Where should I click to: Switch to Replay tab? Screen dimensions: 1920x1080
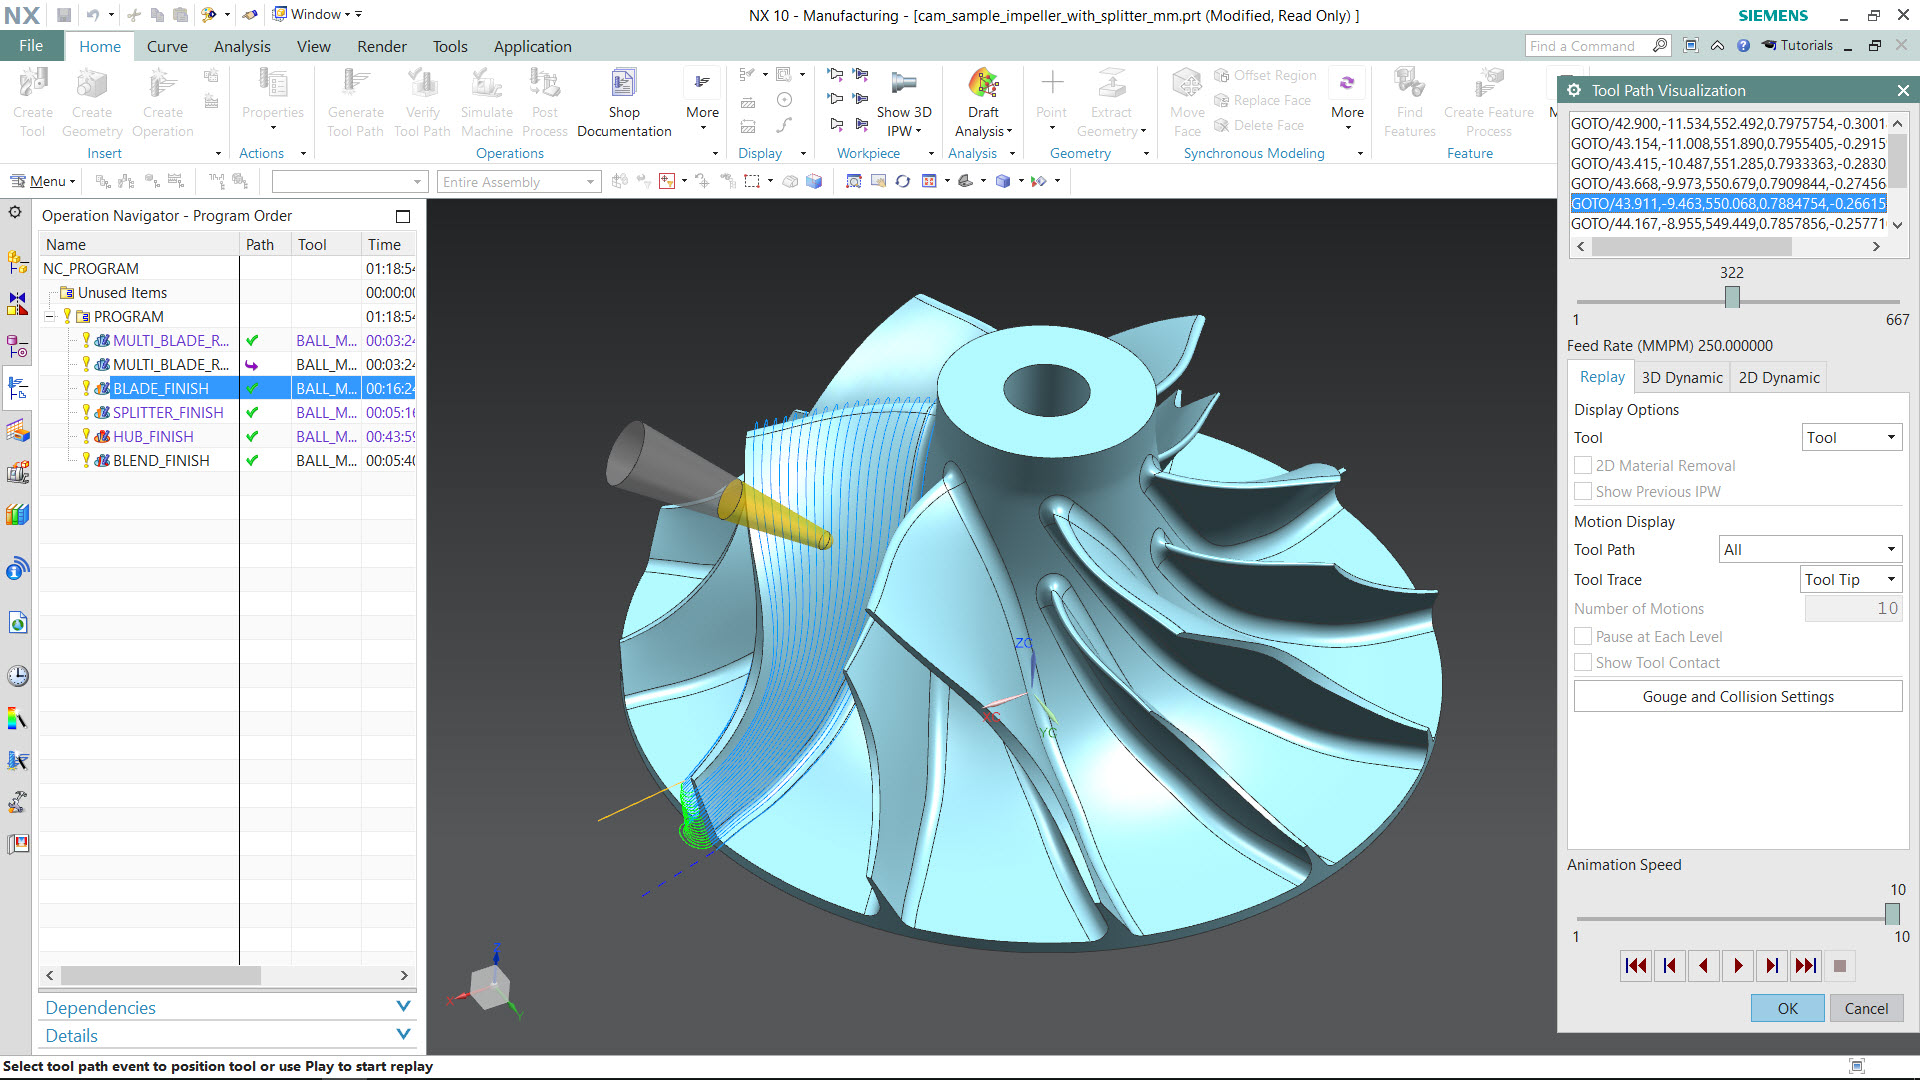pos(1602,377)
